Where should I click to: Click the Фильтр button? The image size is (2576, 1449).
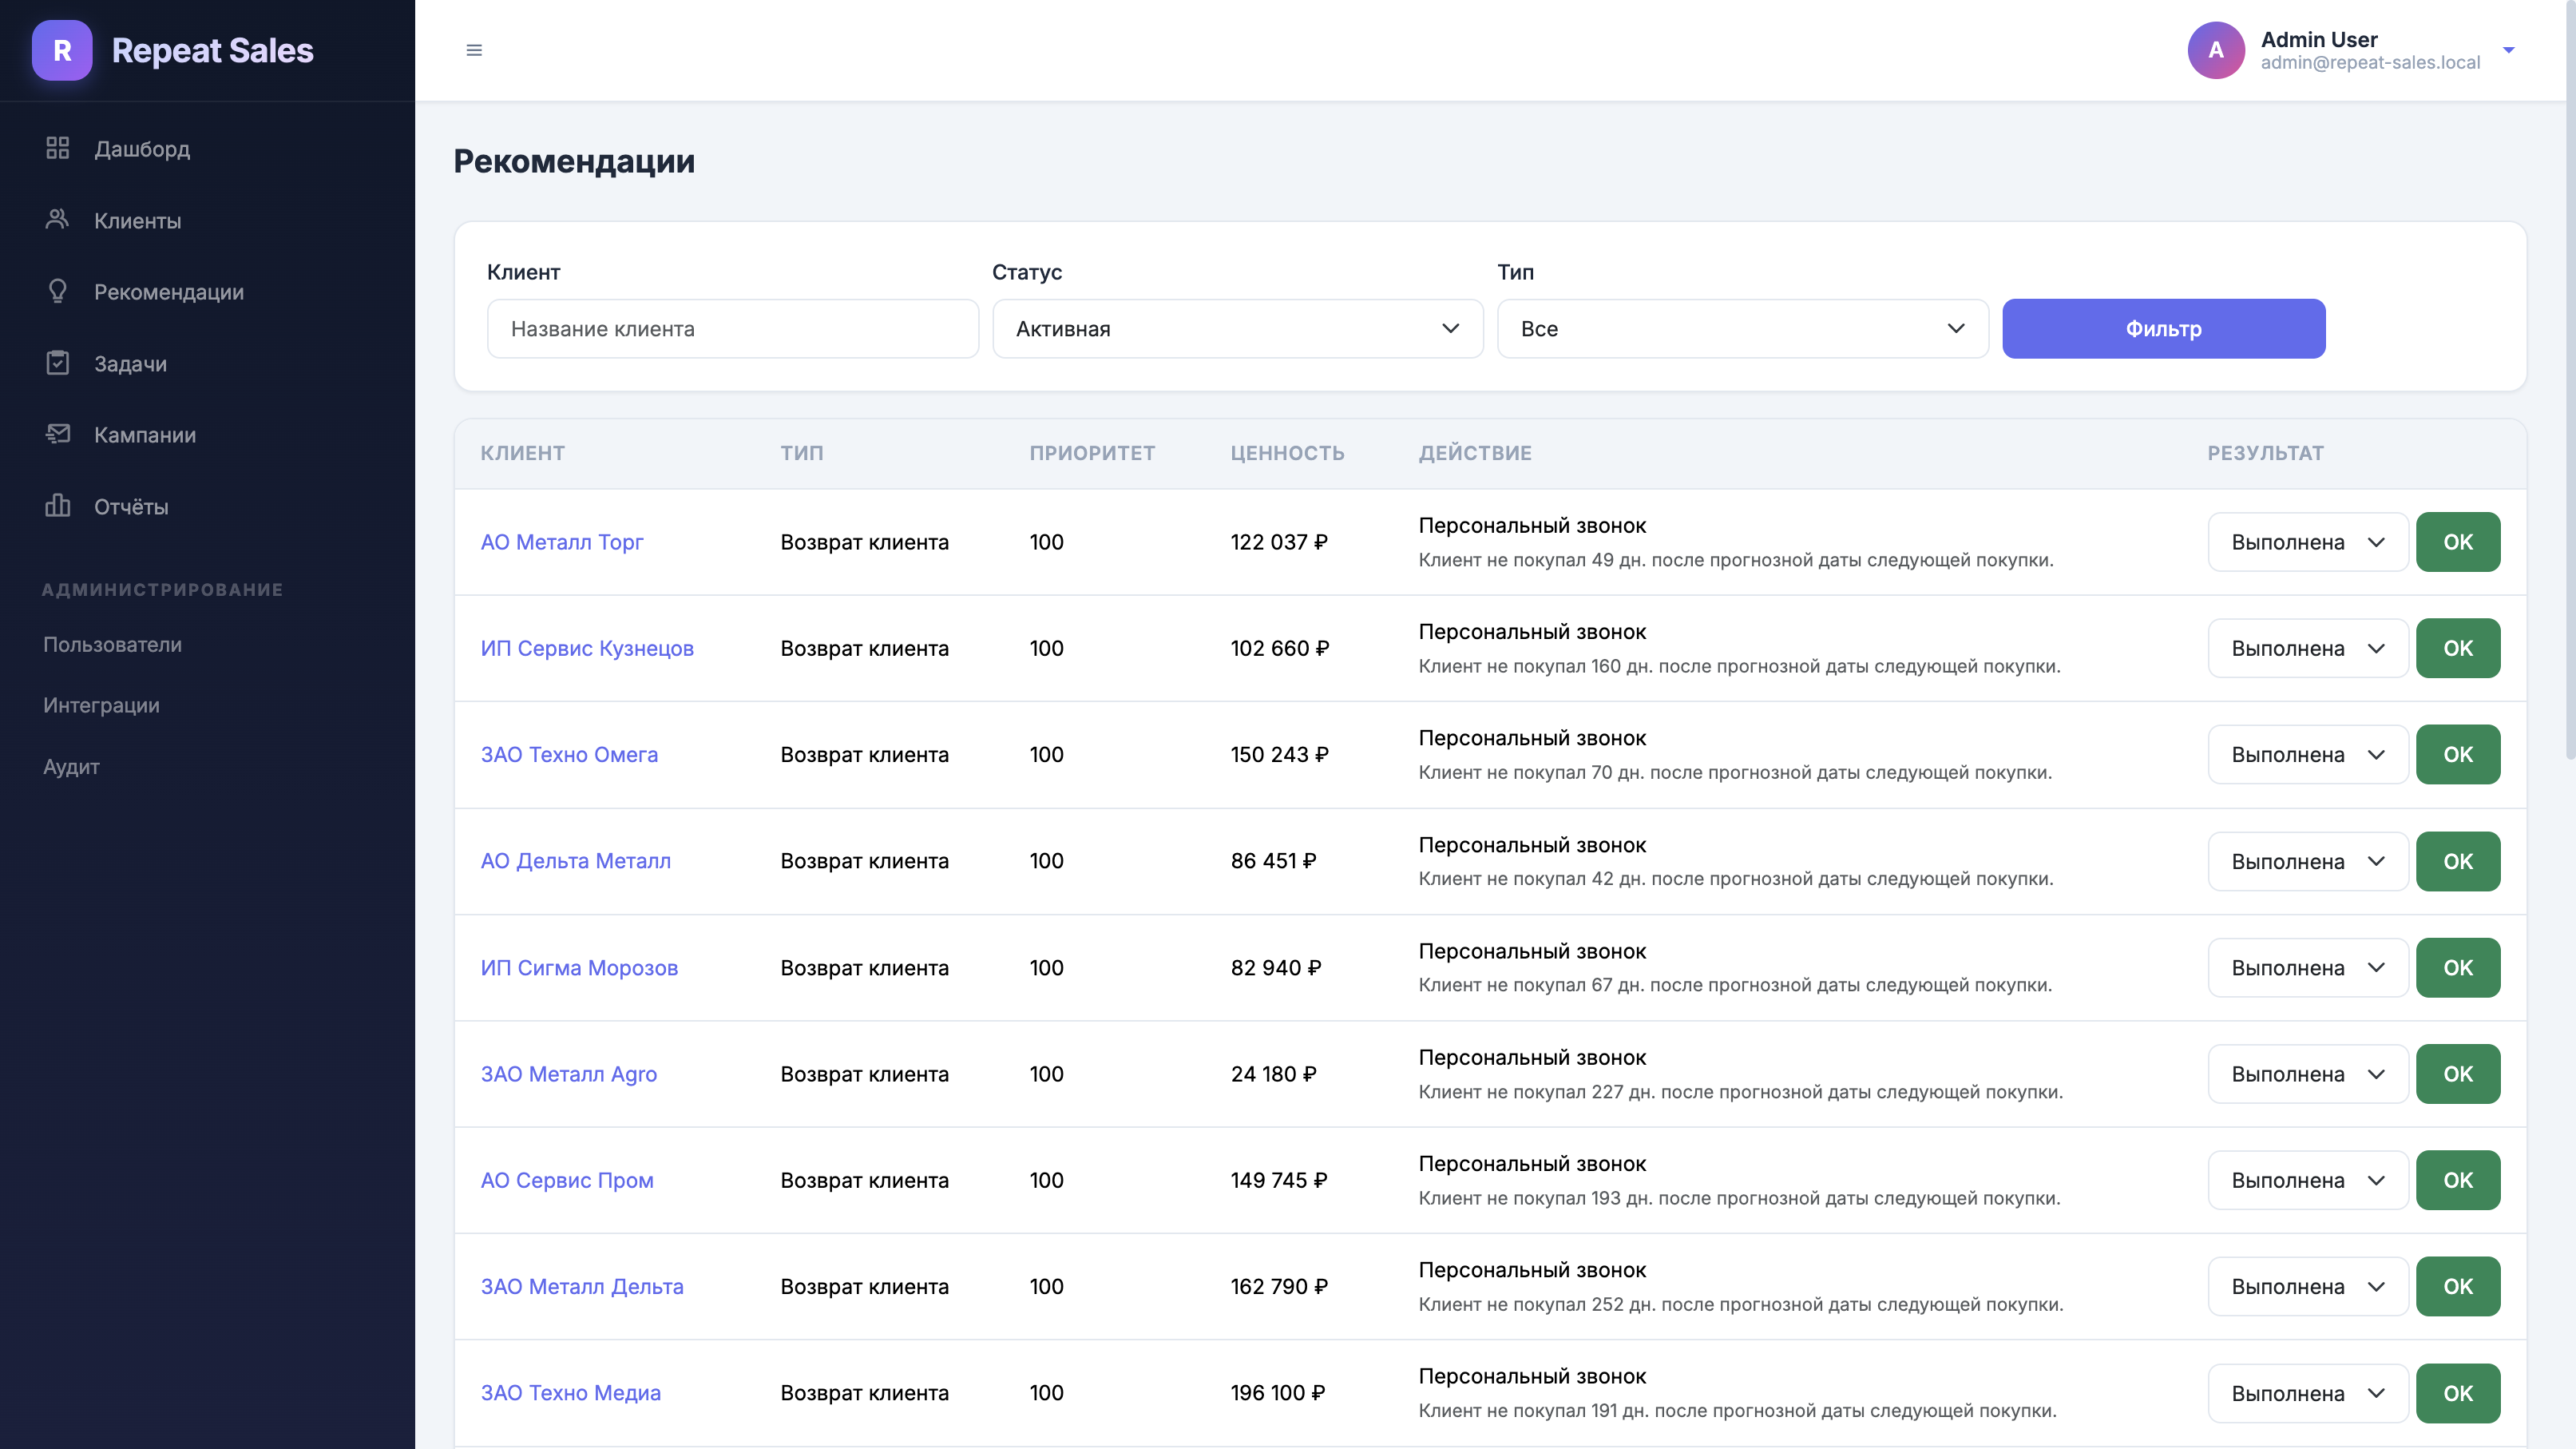(x=2163, y=328)
